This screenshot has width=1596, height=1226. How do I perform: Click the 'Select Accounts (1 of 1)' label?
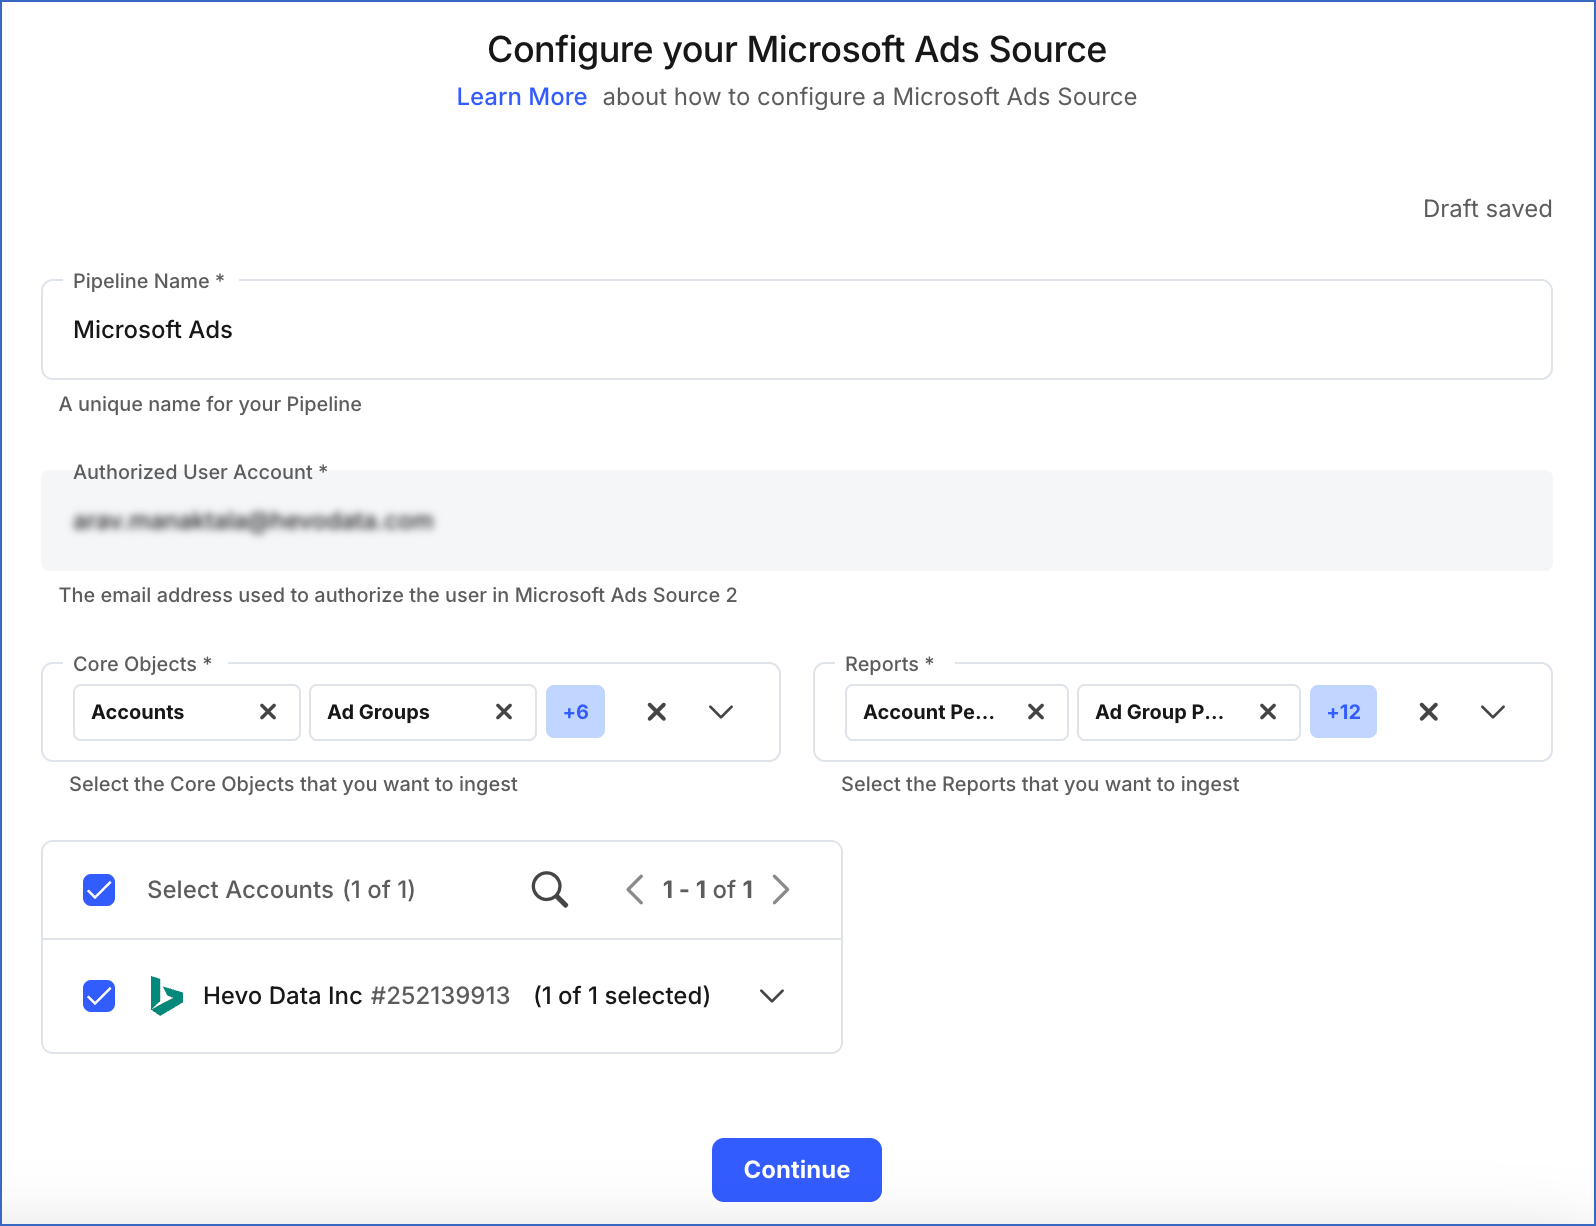click(x=281, y=890)
